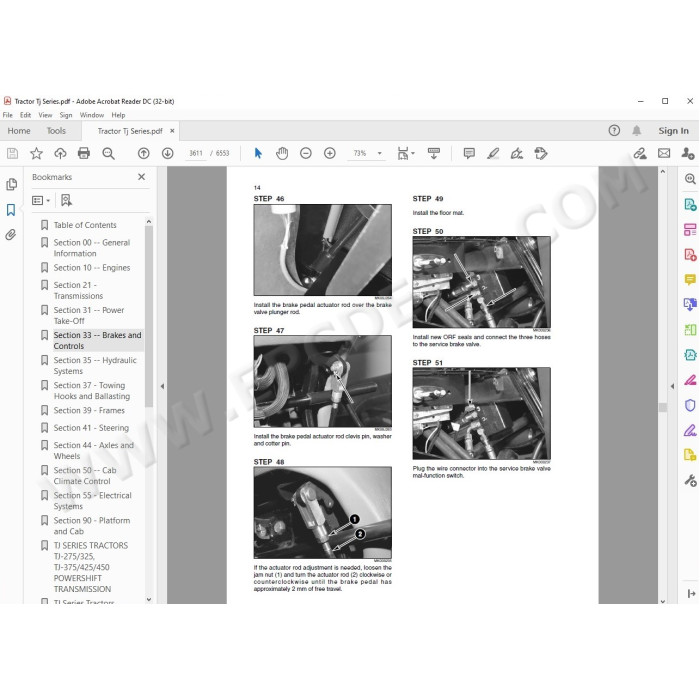Click the share with others person icon
Screen dimensions: 700x700
pos(688,154)
